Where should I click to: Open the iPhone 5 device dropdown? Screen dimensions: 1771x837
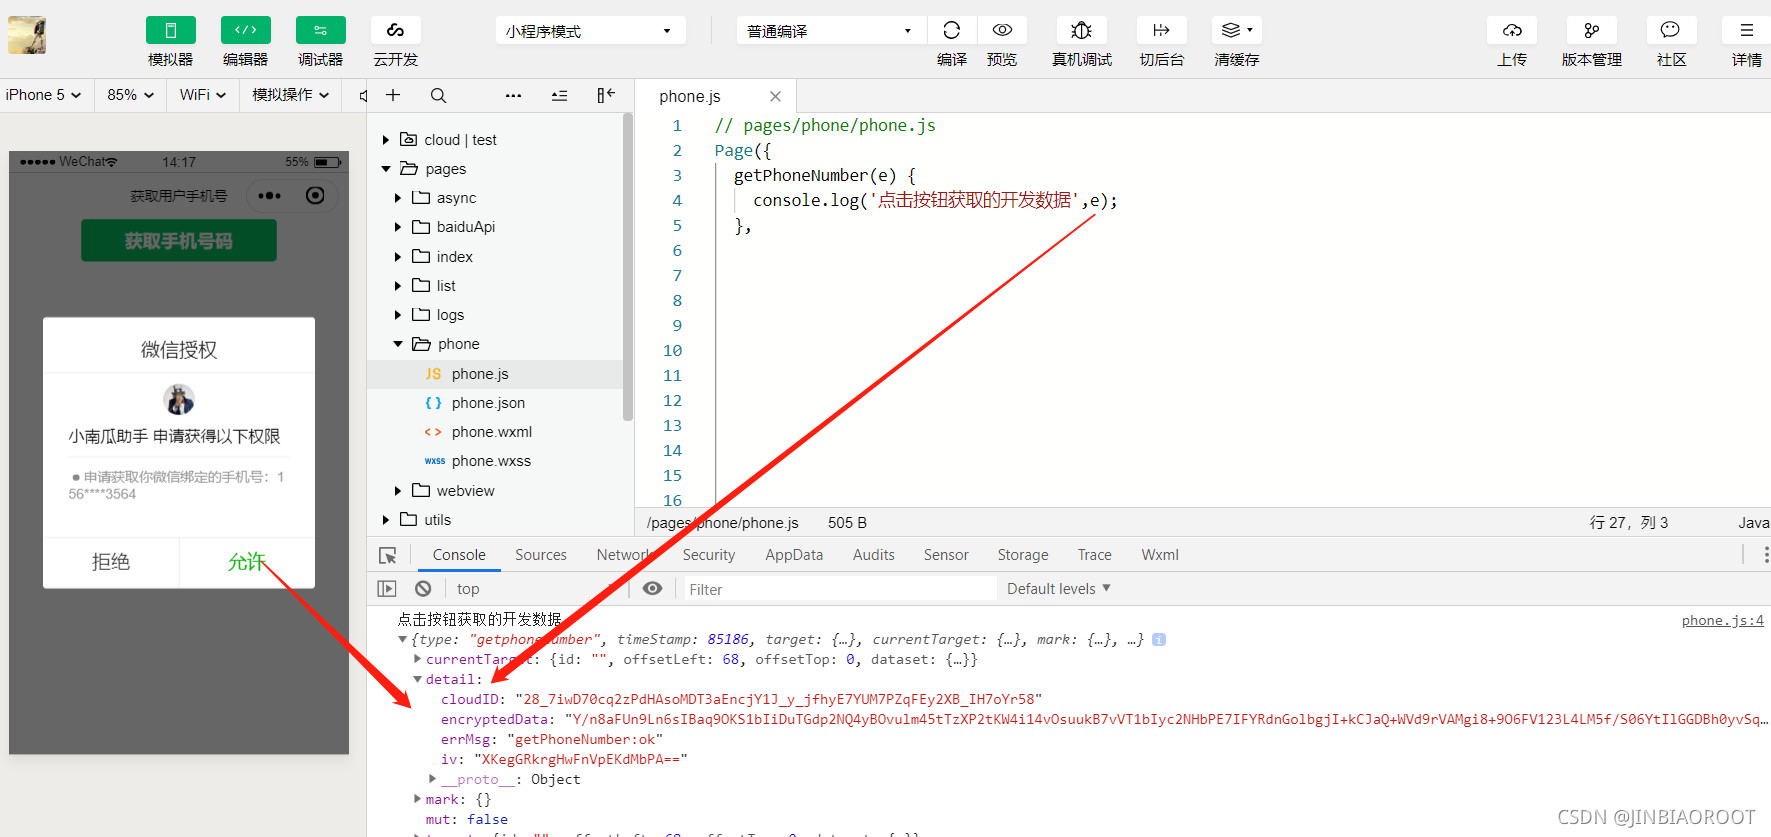tap(43, 95)
